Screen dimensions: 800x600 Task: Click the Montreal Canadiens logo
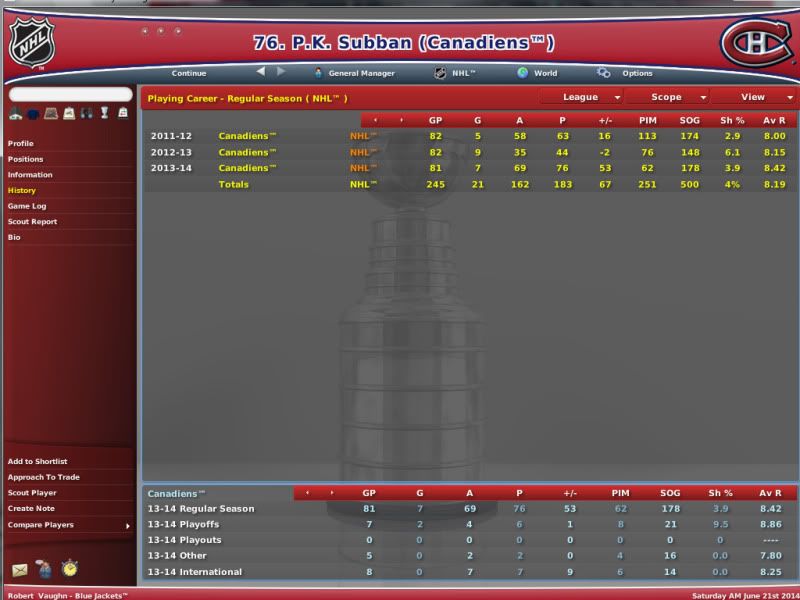757,42
